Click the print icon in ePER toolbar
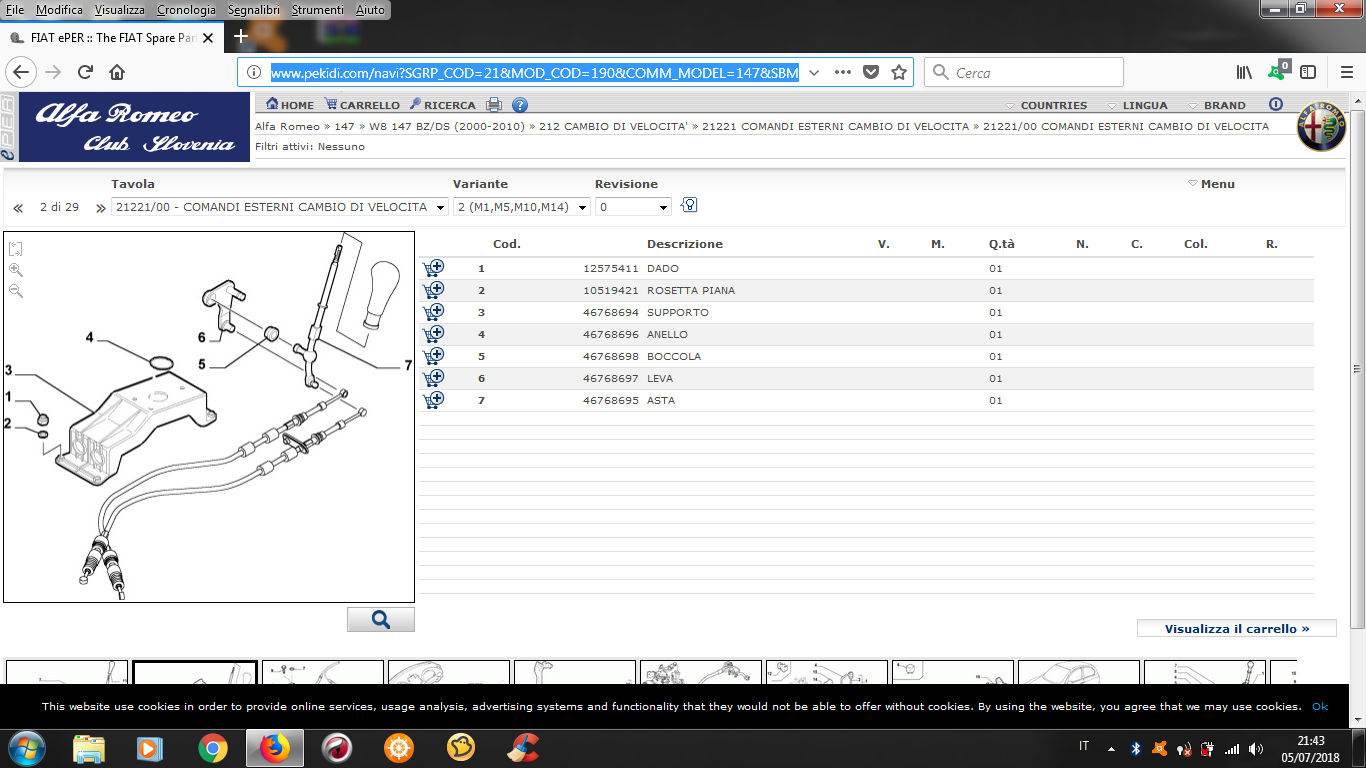 (x=493, y=105)
